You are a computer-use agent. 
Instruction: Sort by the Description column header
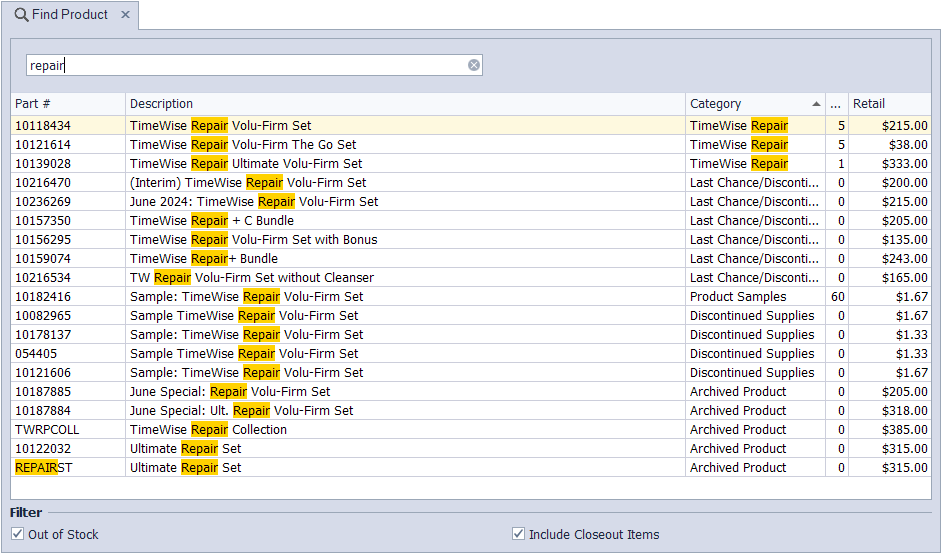pos(405,104)
